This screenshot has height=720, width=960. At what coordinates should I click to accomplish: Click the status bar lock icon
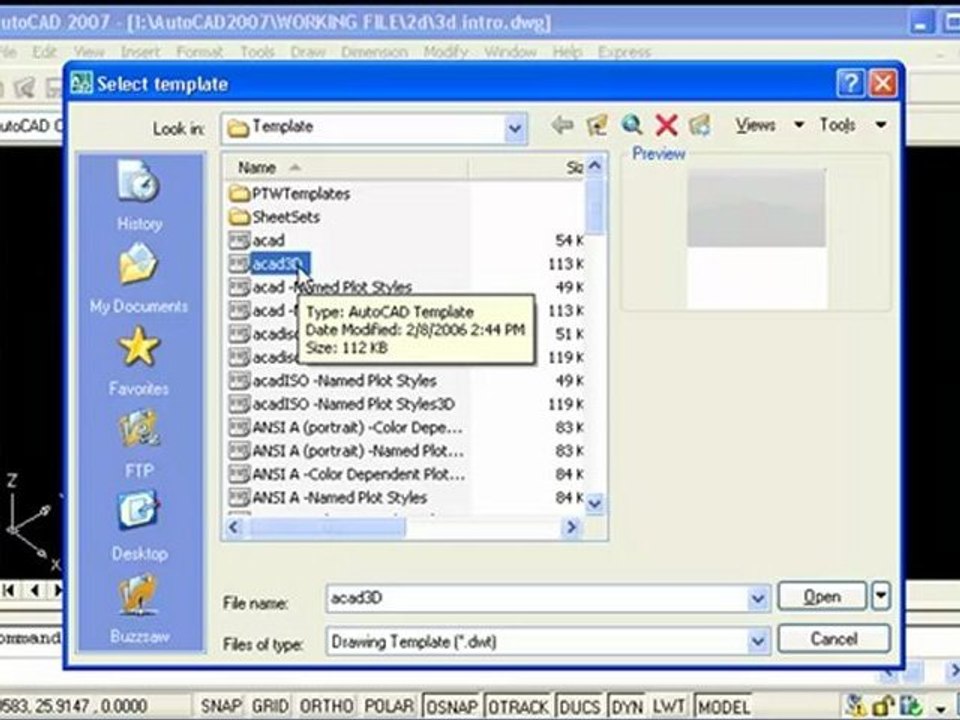tap(883, 706)
